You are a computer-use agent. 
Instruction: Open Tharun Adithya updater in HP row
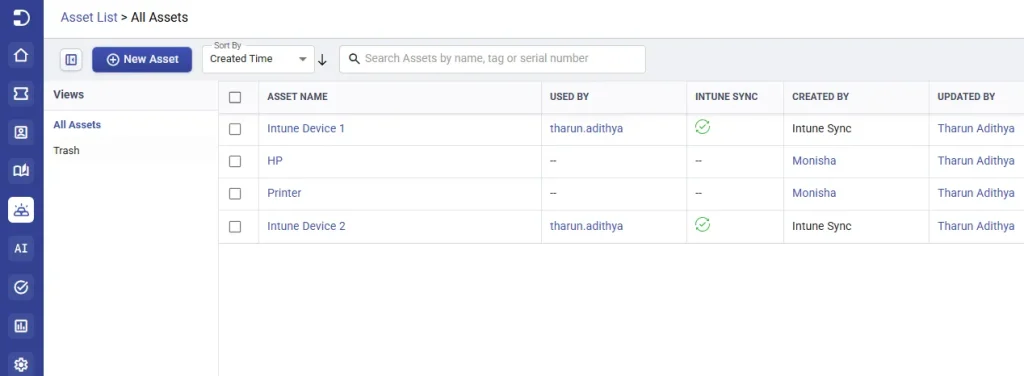pyautogui.click(x=976, y=161)
